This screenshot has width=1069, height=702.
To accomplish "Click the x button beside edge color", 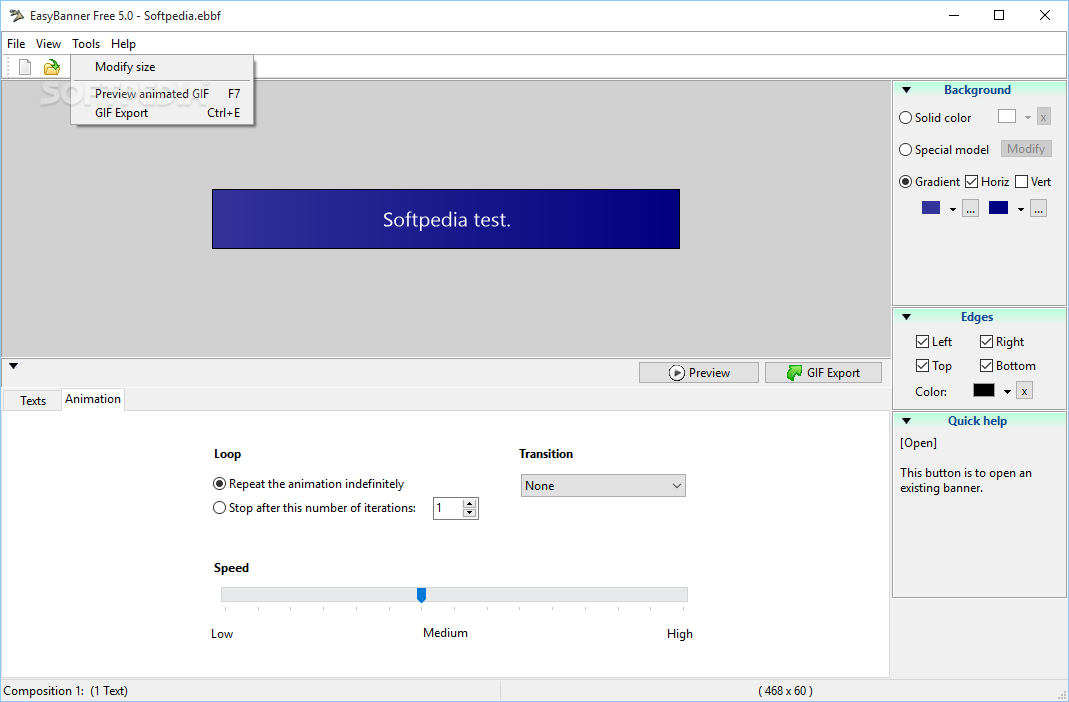I will [1025, 391].
